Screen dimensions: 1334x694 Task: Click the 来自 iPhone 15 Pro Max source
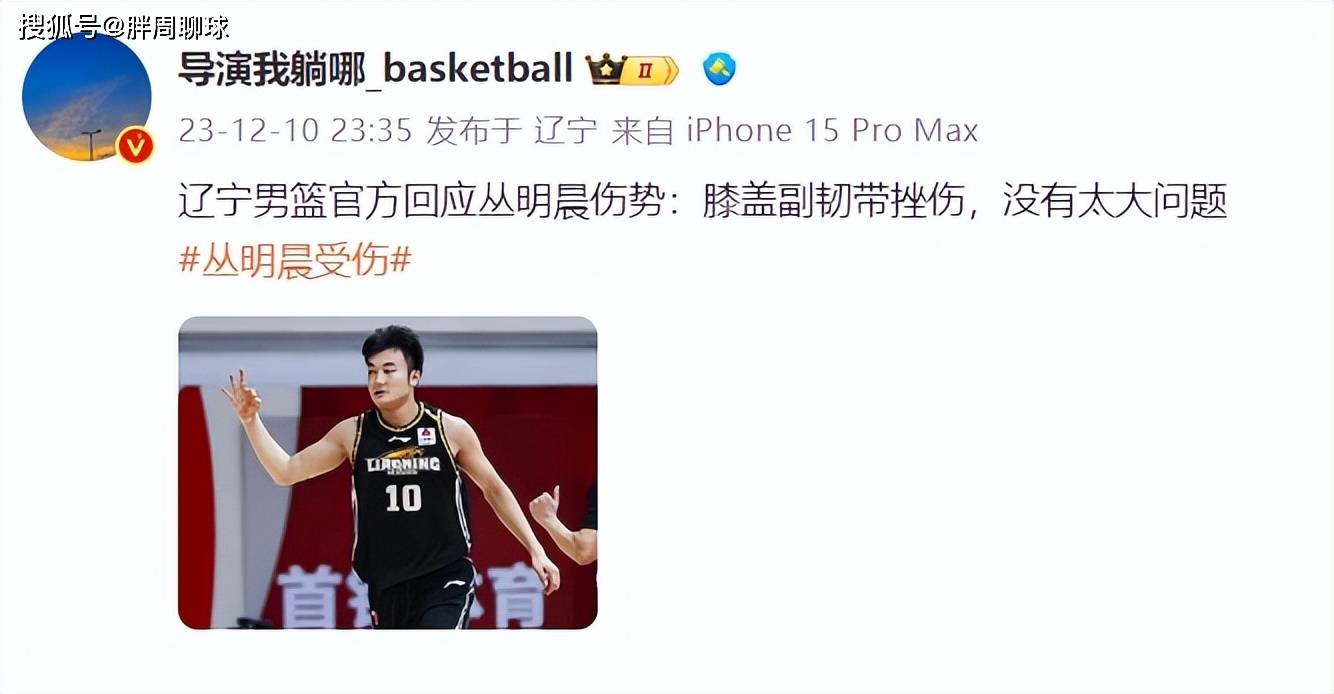pos(794,130)
